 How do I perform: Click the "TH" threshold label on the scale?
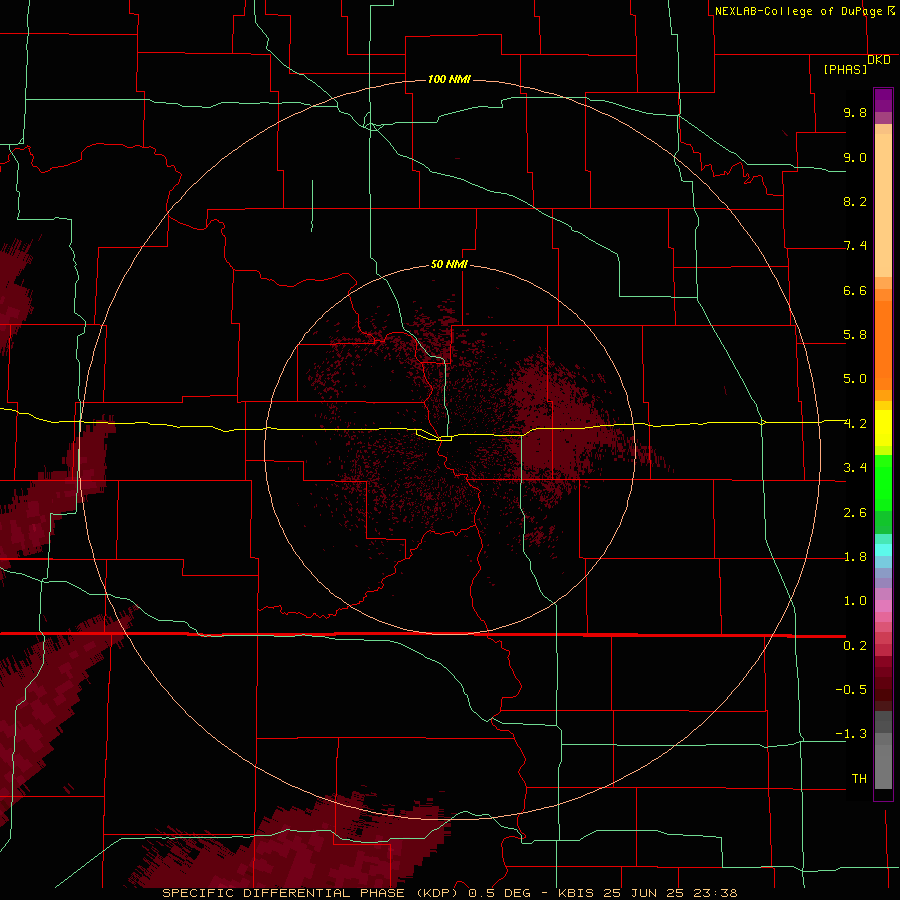click(859, 779)
